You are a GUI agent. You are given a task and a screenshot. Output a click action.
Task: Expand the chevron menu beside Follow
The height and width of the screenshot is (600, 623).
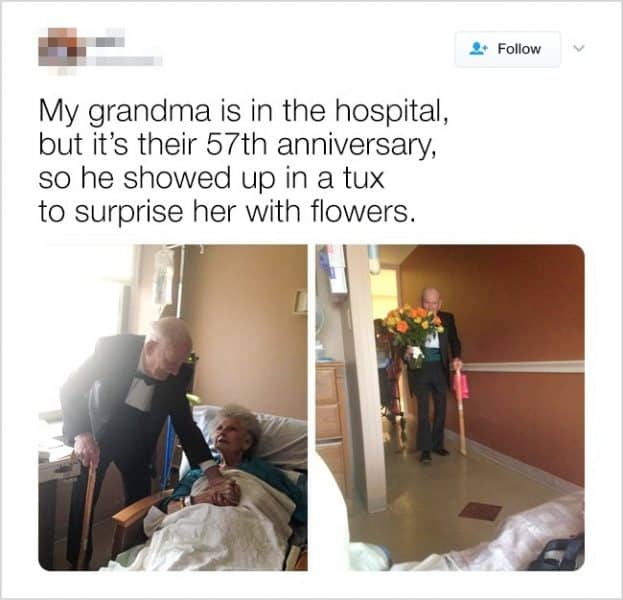pos(580,48)
